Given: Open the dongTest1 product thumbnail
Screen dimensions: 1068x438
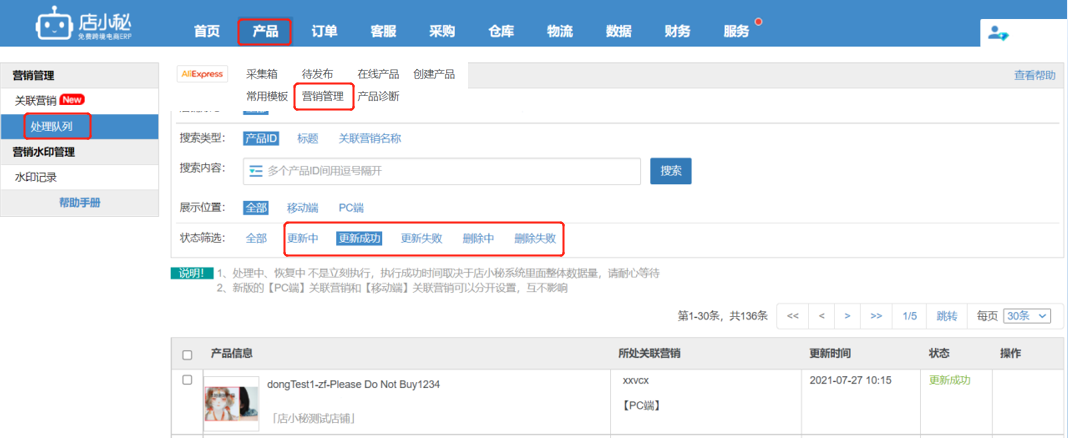Looking at the screenshot, I should [x=231, y=405].
